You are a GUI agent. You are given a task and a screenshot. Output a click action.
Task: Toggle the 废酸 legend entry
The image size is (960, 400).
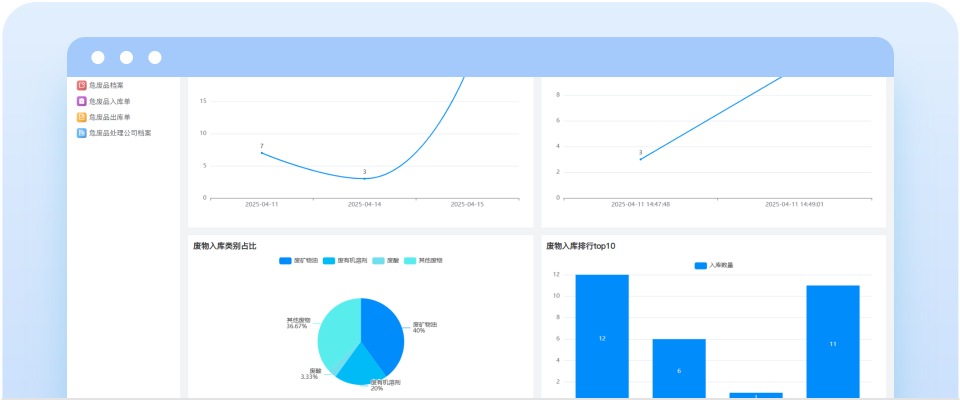(x=386, y=260)
